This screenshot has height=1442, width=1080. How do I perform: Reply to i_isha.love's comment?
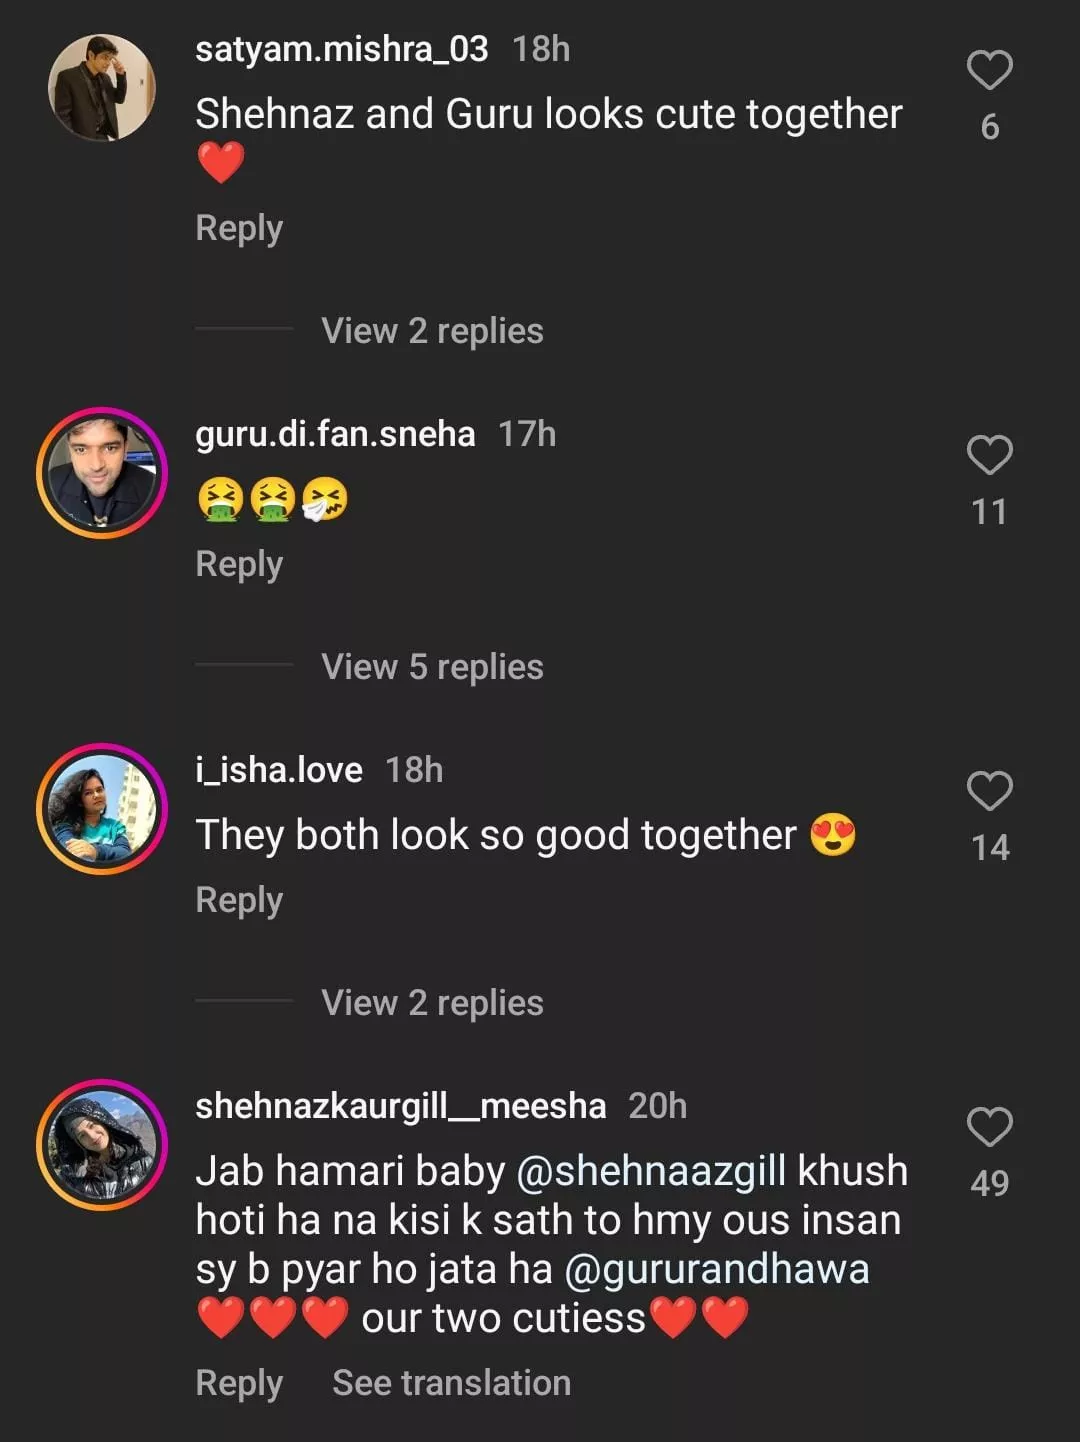click(x=239, y=900)
